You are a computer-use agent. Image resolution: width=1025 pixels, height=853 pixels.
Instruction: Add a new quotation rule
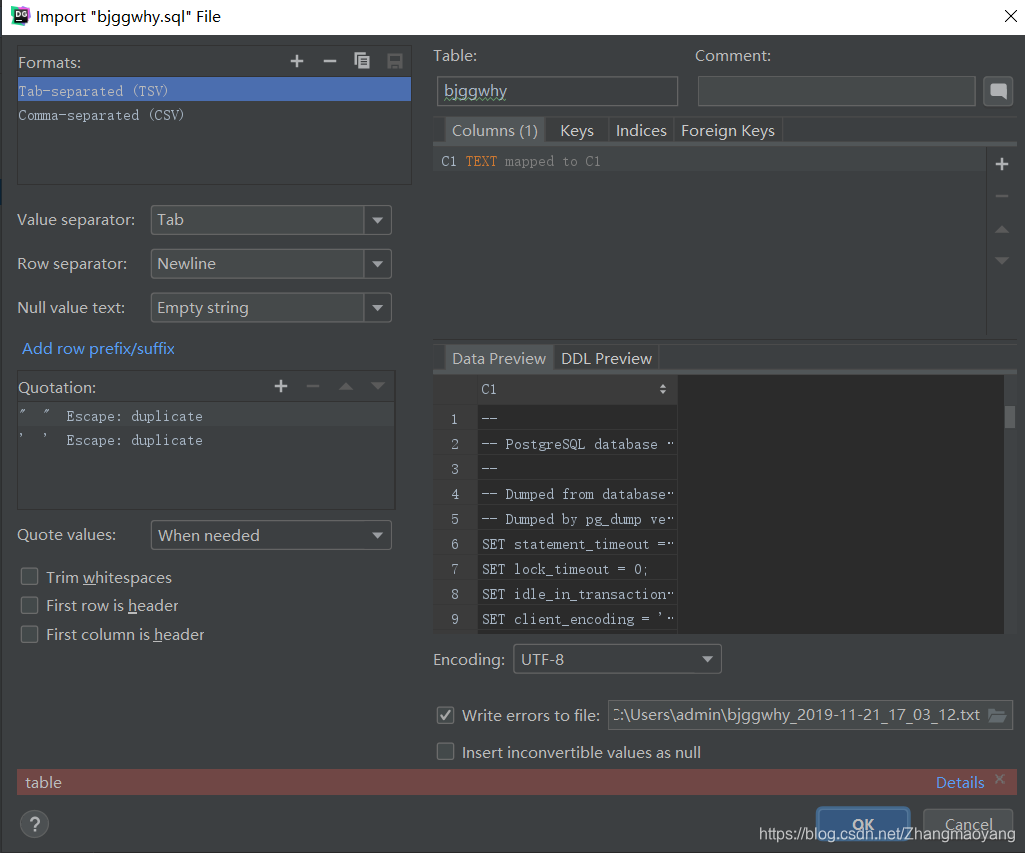(281, 386)
